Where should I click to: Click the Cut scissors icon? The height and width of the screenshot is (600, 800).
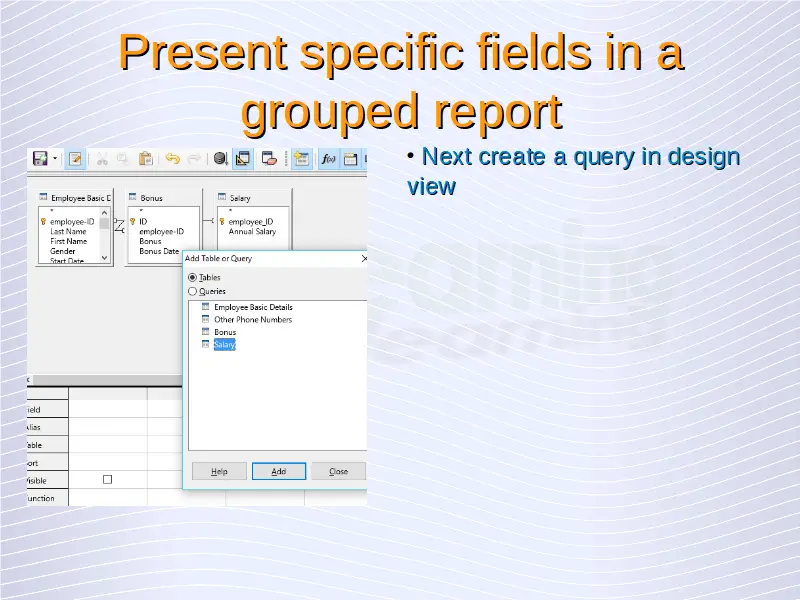click(x=102, y=159)
